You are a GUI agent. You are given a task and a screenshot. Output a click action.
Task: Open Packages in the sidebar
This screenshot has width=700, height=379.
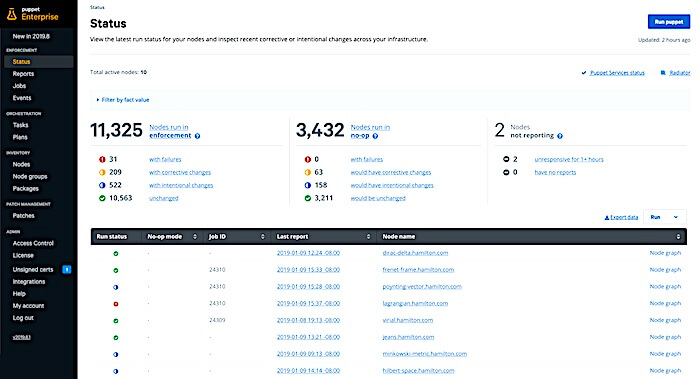25,188
